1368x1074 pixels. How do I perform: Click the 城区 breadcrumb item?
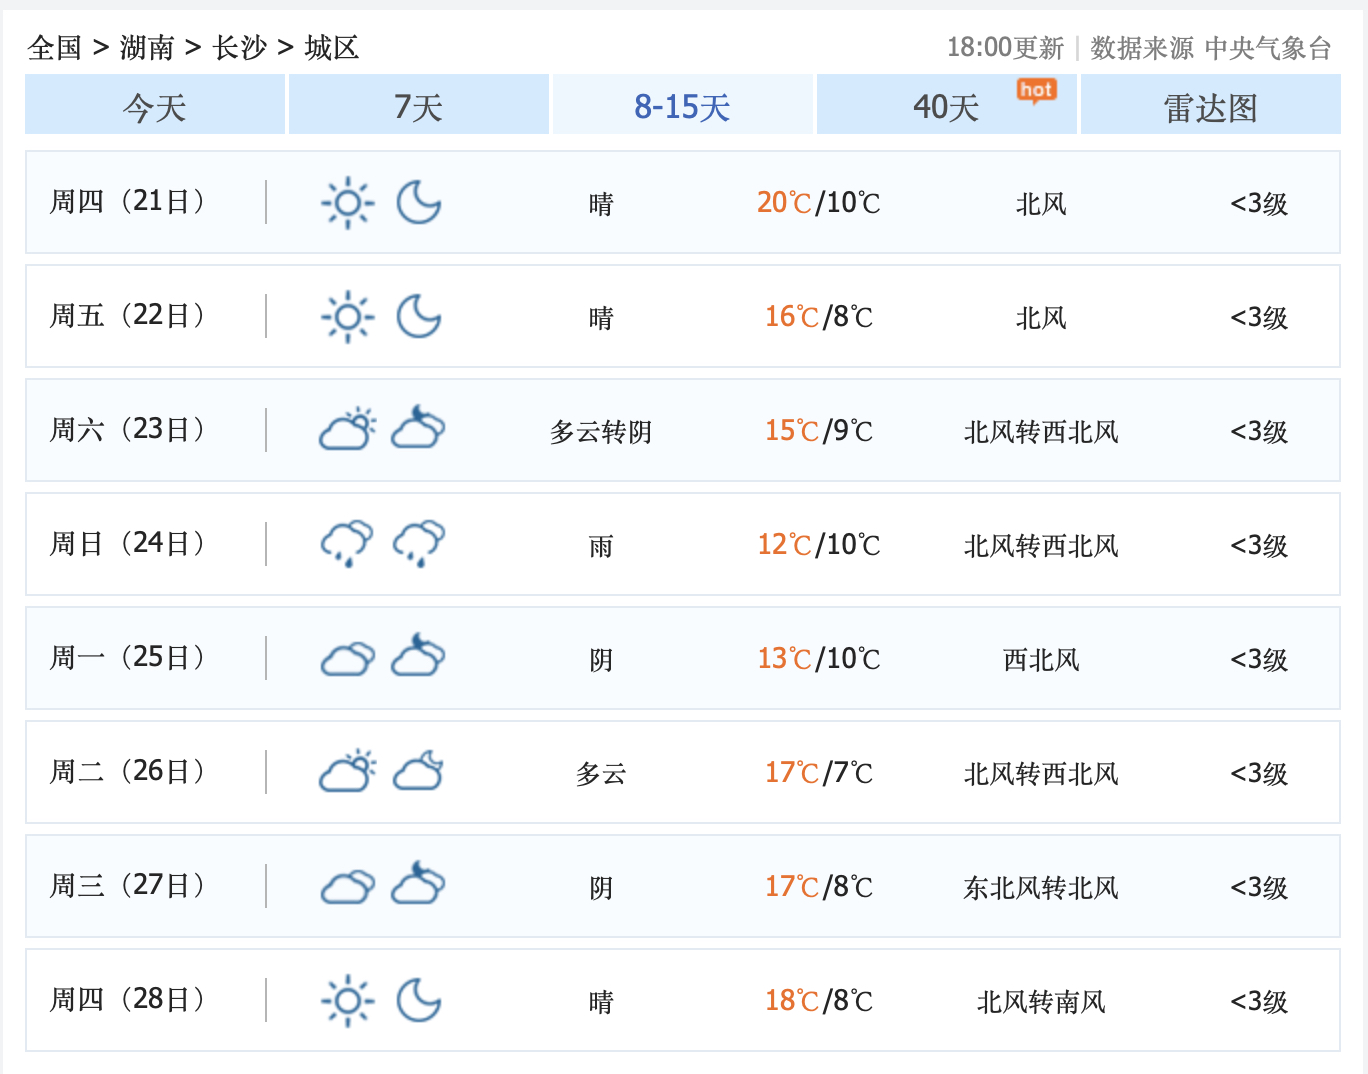pos(332,47)
